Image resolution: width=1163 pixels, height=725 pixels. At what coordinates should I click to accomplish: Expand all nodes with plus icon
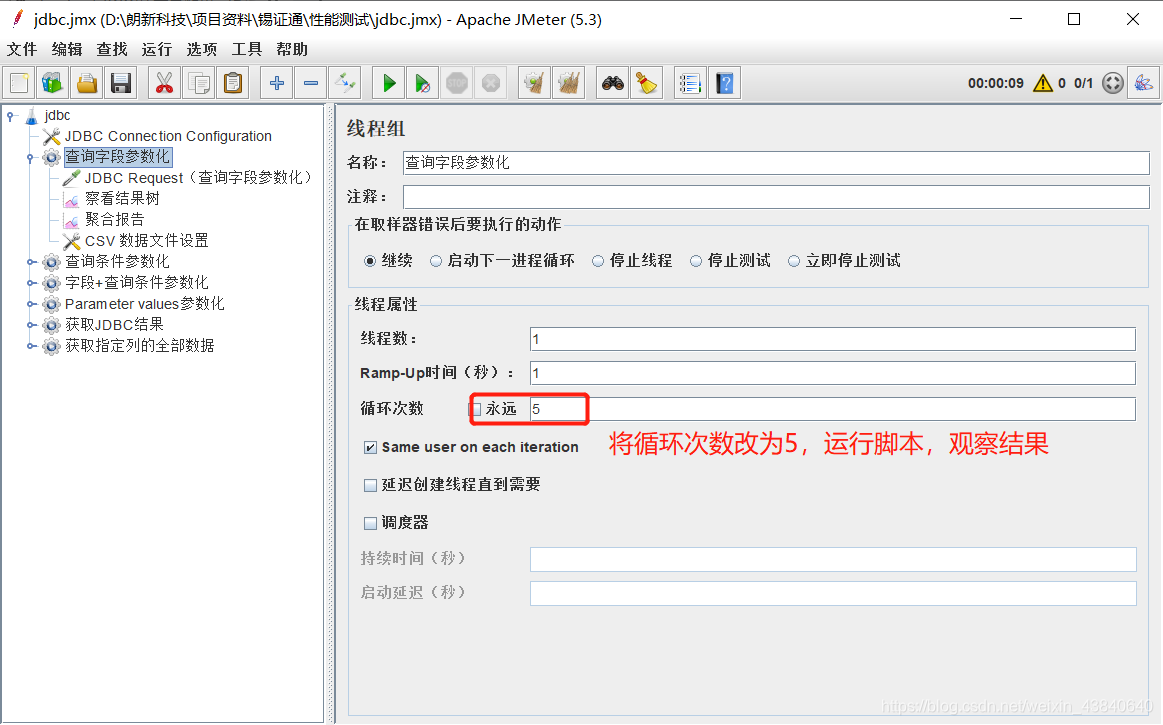[277, 83]
